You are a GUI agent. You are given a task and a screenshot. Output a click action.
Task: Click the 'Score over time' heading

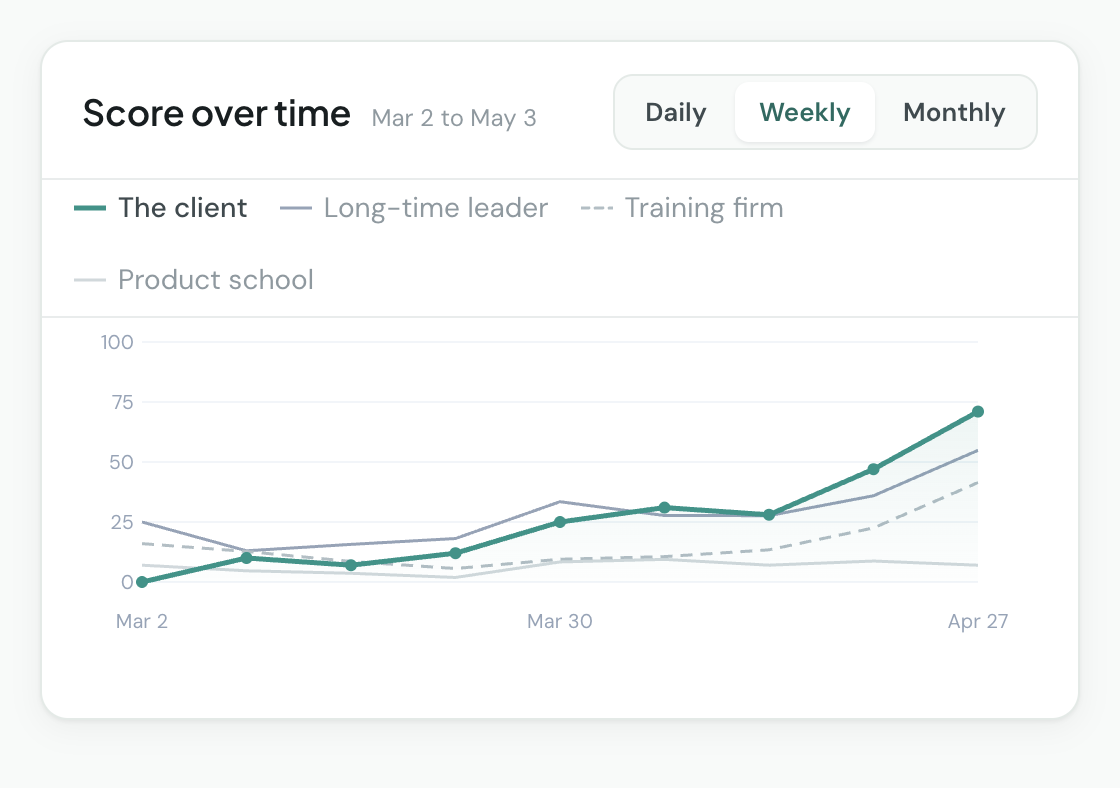(216, 114)
